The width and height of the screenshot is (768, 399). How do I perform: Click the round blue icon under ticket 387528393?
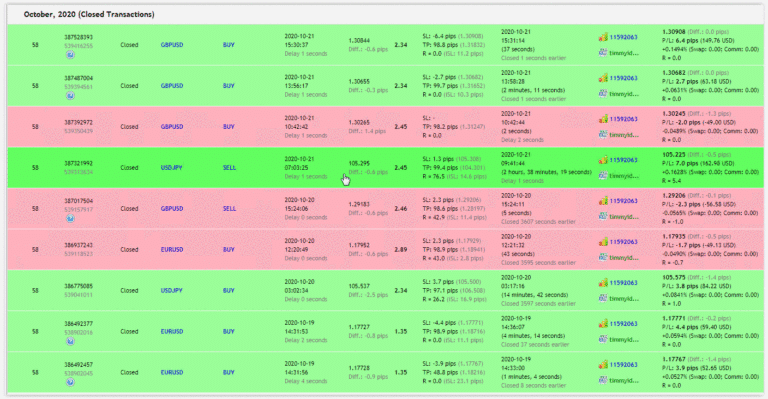click(x=70, y=55)
